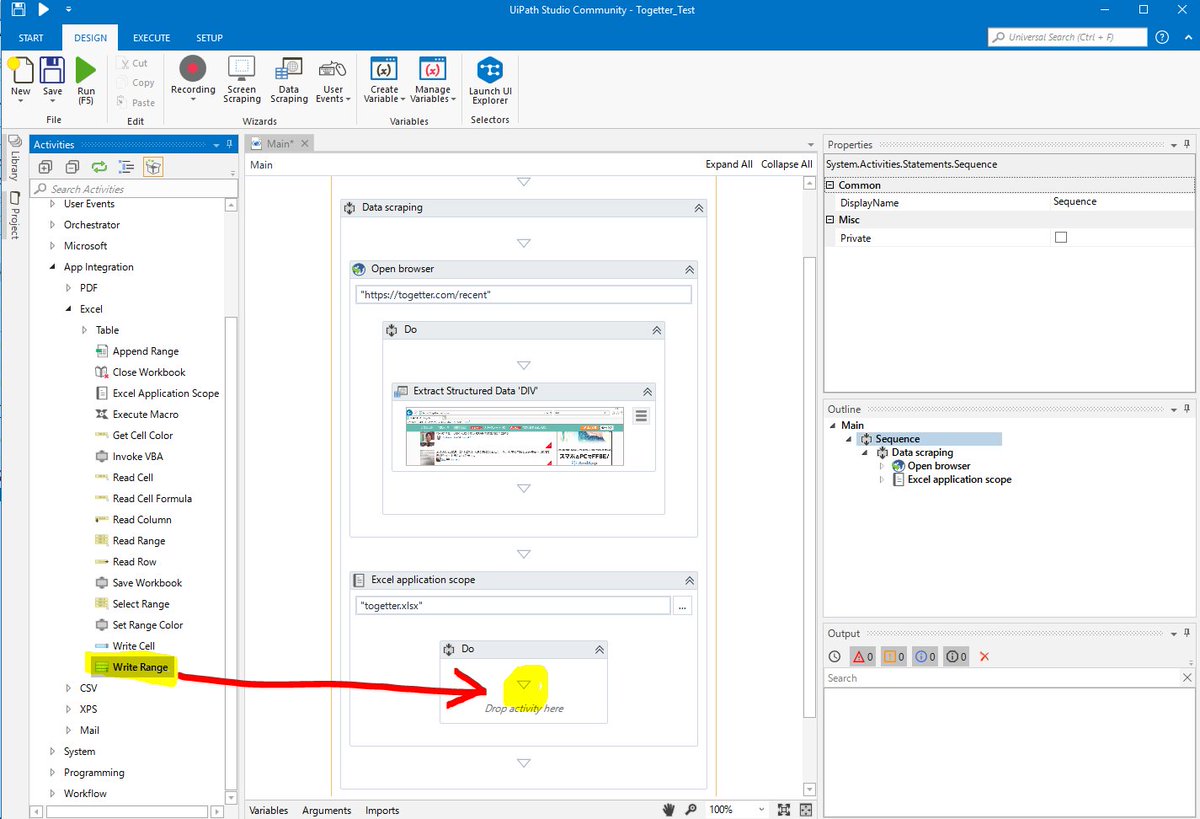
Task: Clear output with the red X icon
Action: point(984,657)
